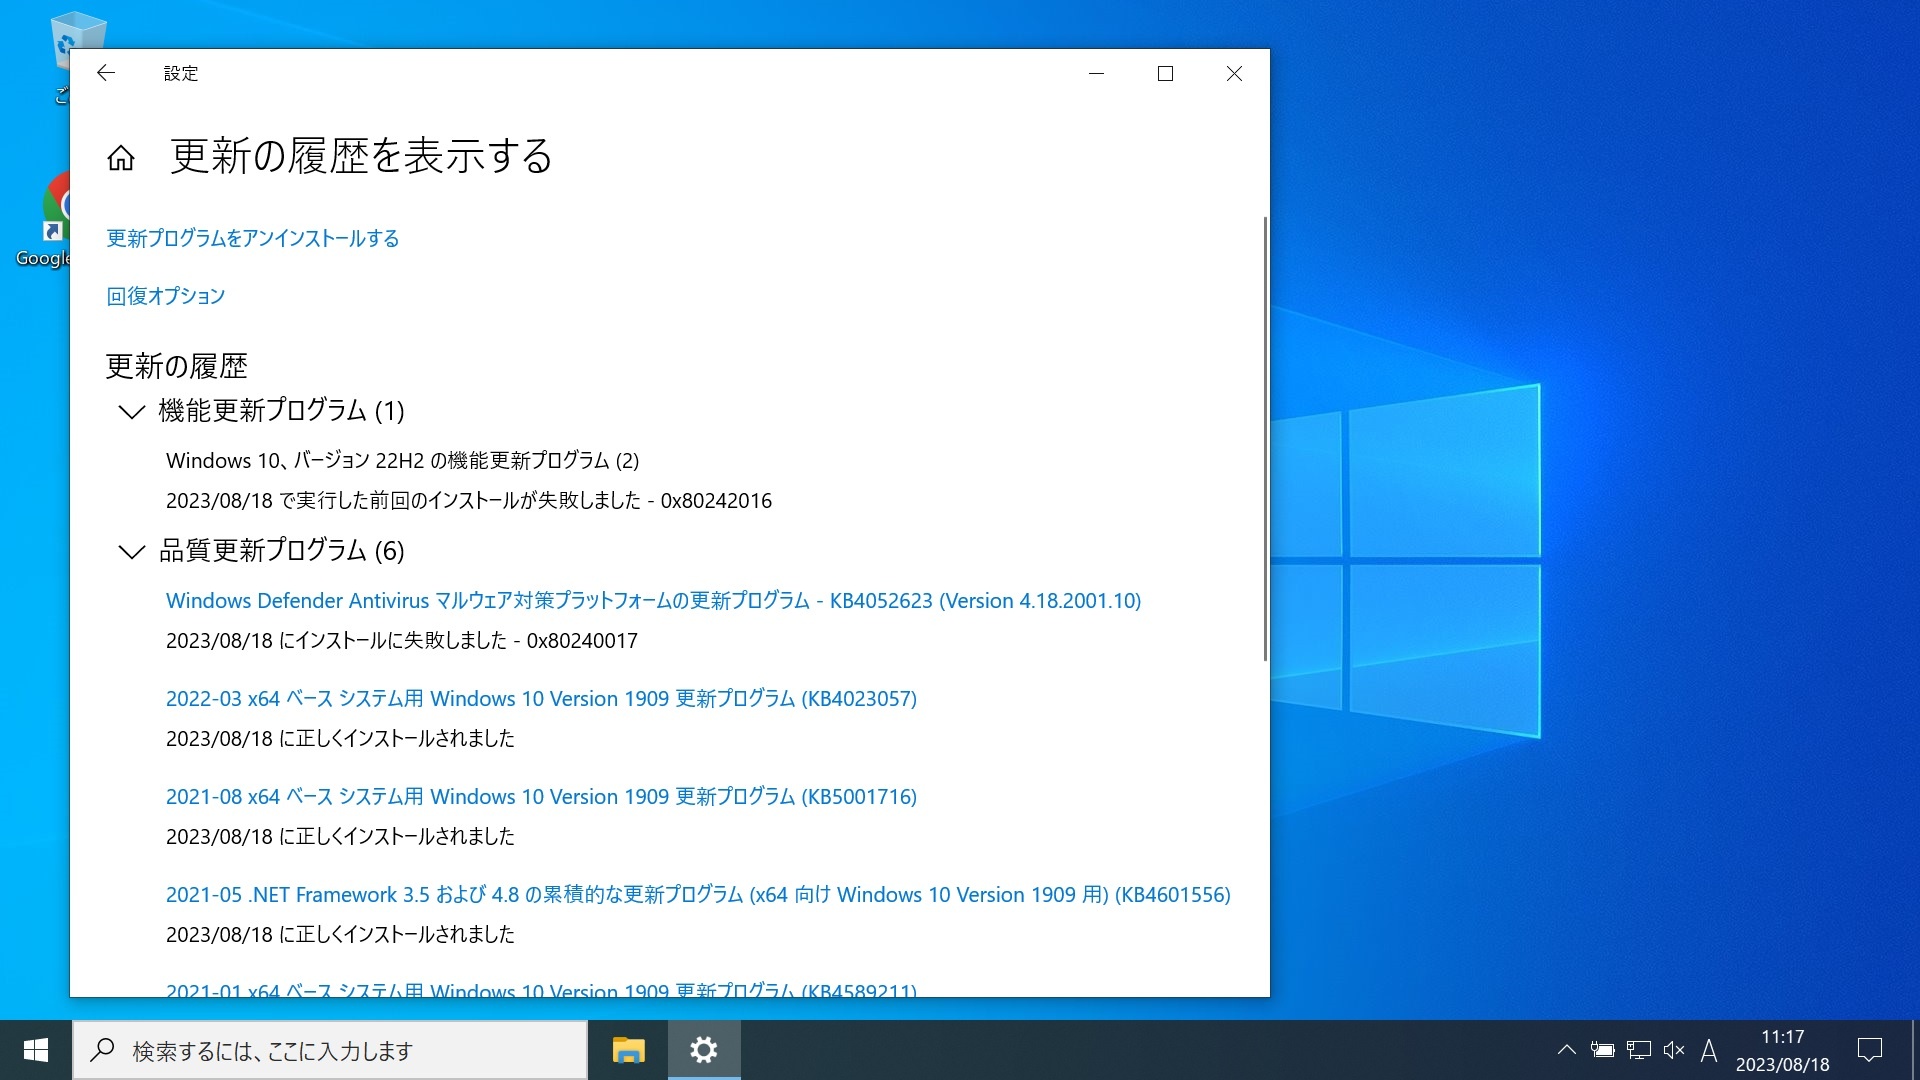
Task: Toggle the IME input mode indicator A
Action: coord(1709,1050)
